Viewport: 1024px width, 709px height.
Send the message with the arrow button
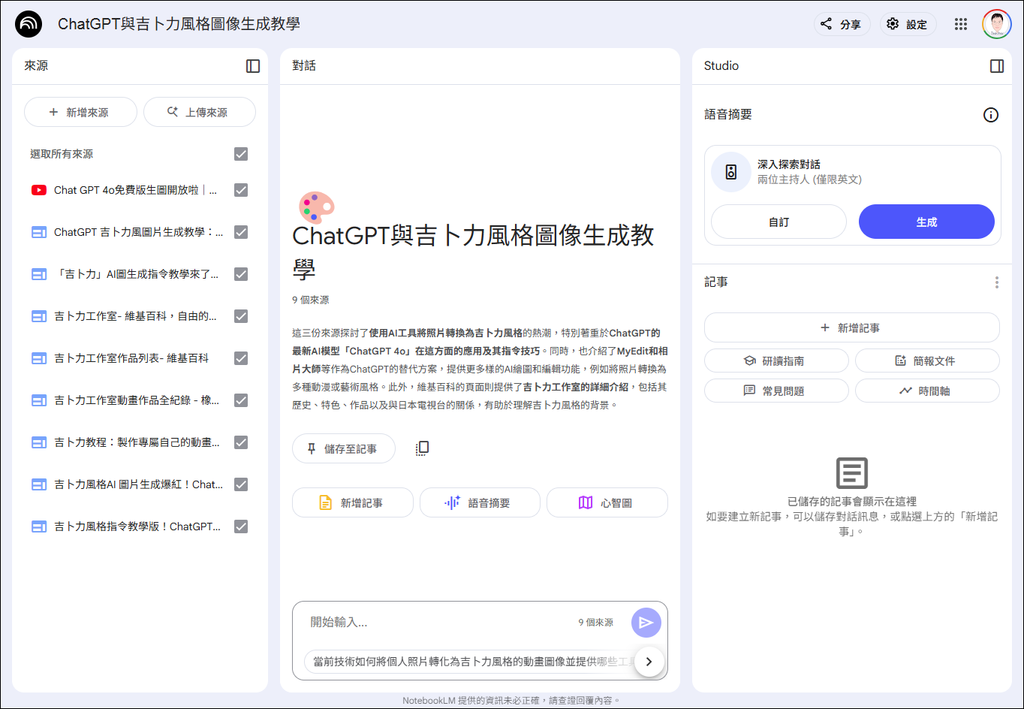pos(646,622)
